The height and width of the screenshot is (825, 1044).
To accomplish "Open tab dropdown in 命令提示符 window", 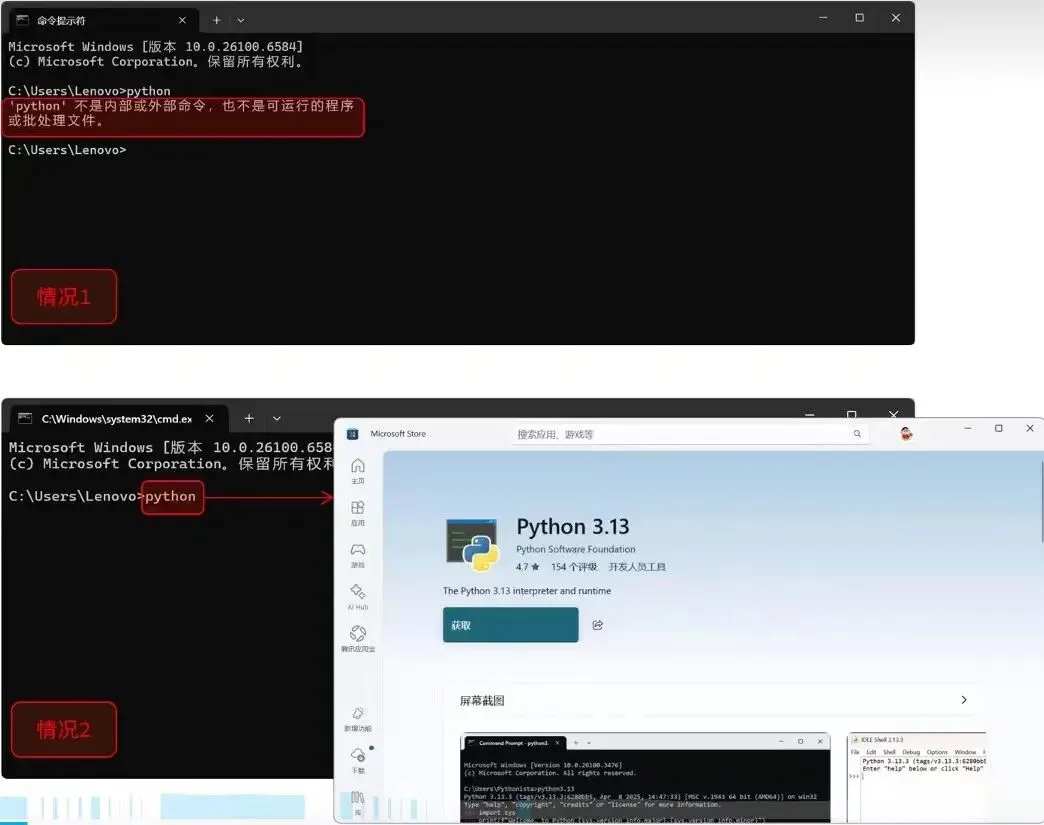I will (241, 20).
